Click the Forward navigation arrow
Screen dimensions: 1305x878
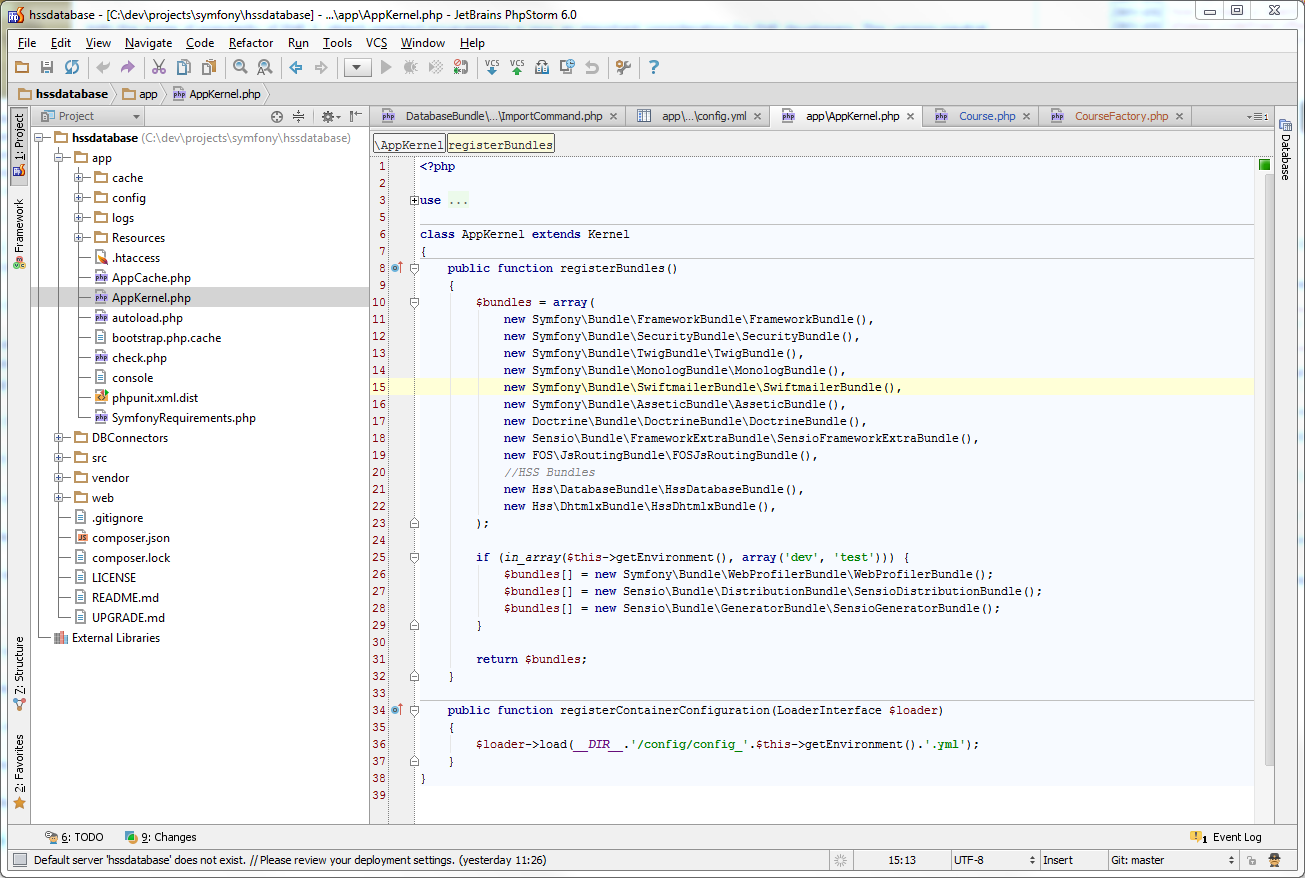321,67
